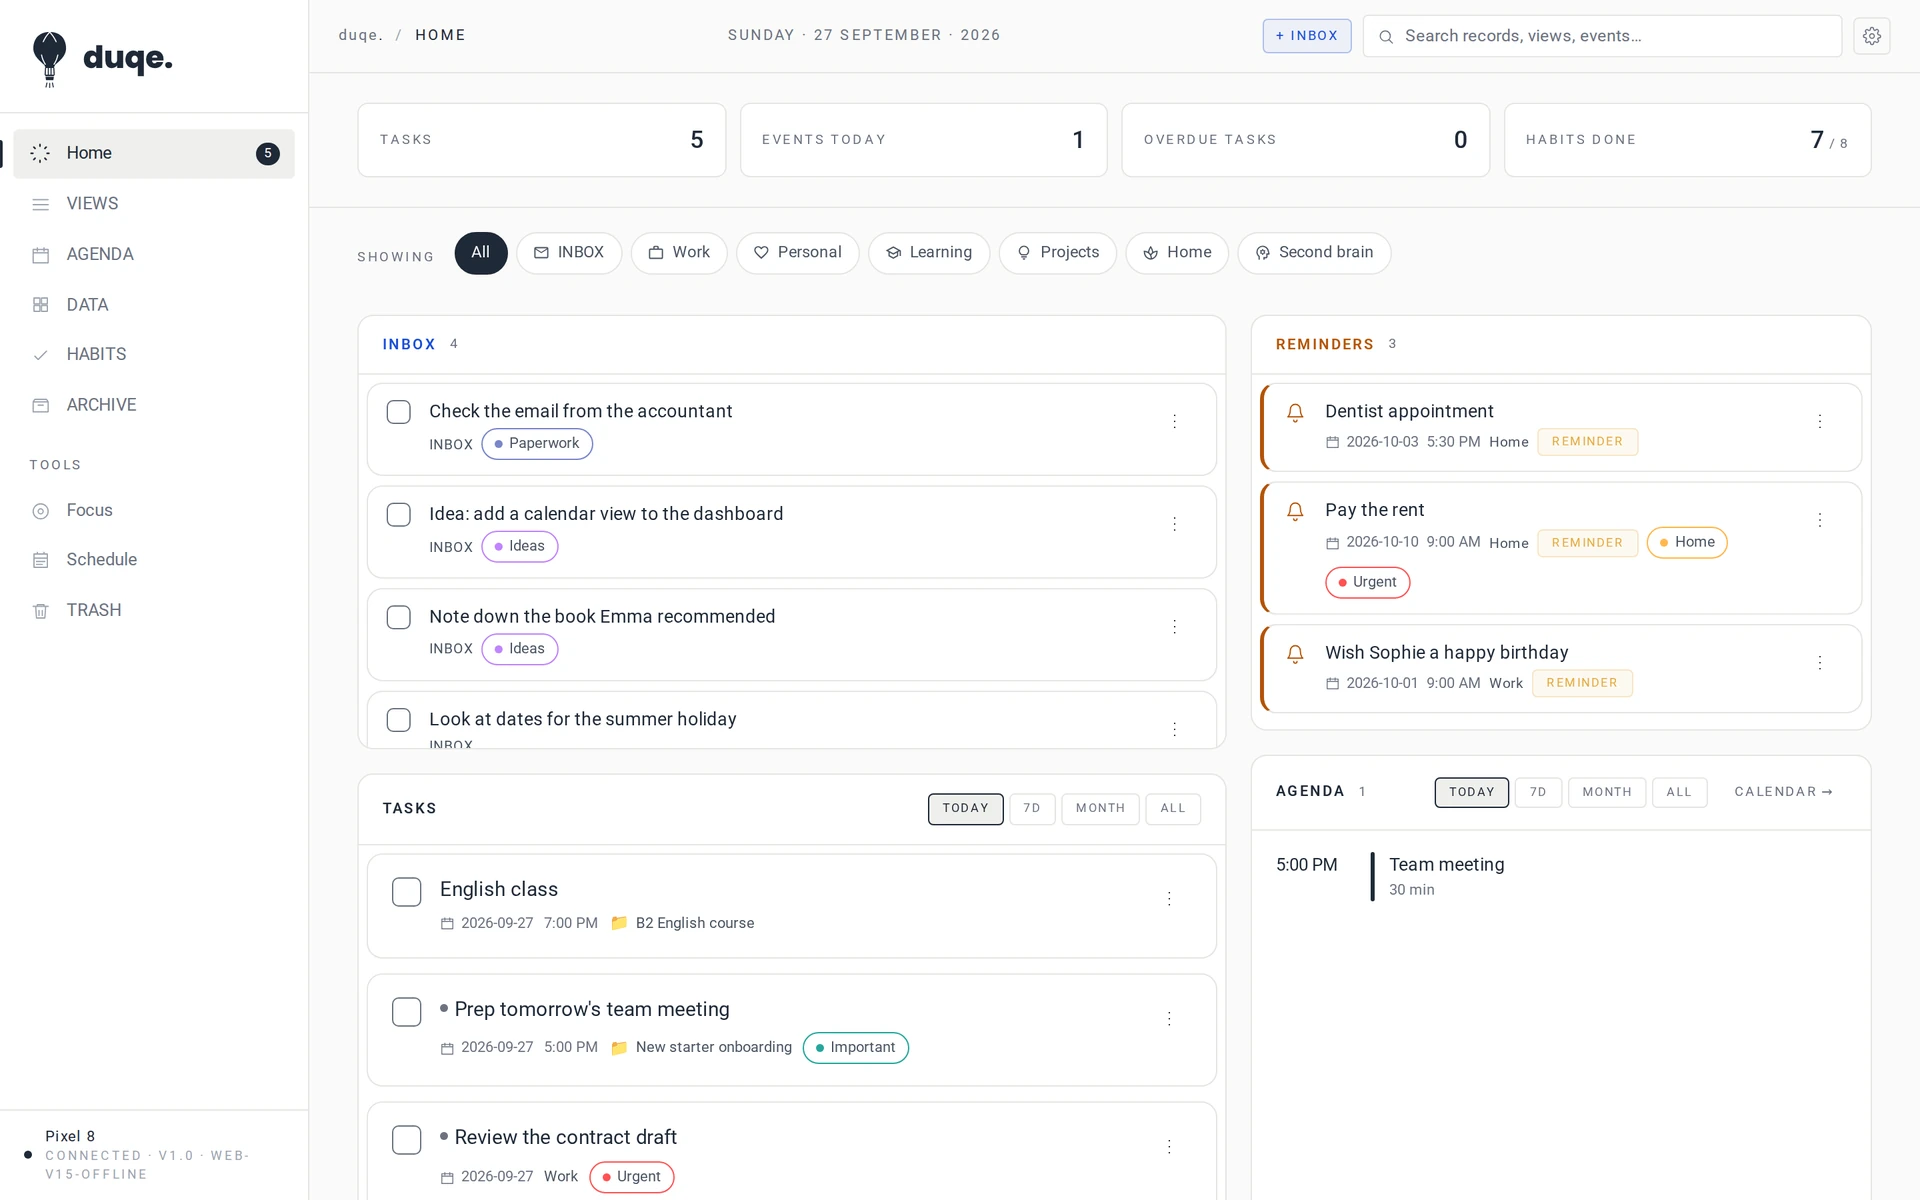Click the Agenda calendar icon in sidebar
The height and width of the screenshot is (1200, 1920).
coord(41,255)
